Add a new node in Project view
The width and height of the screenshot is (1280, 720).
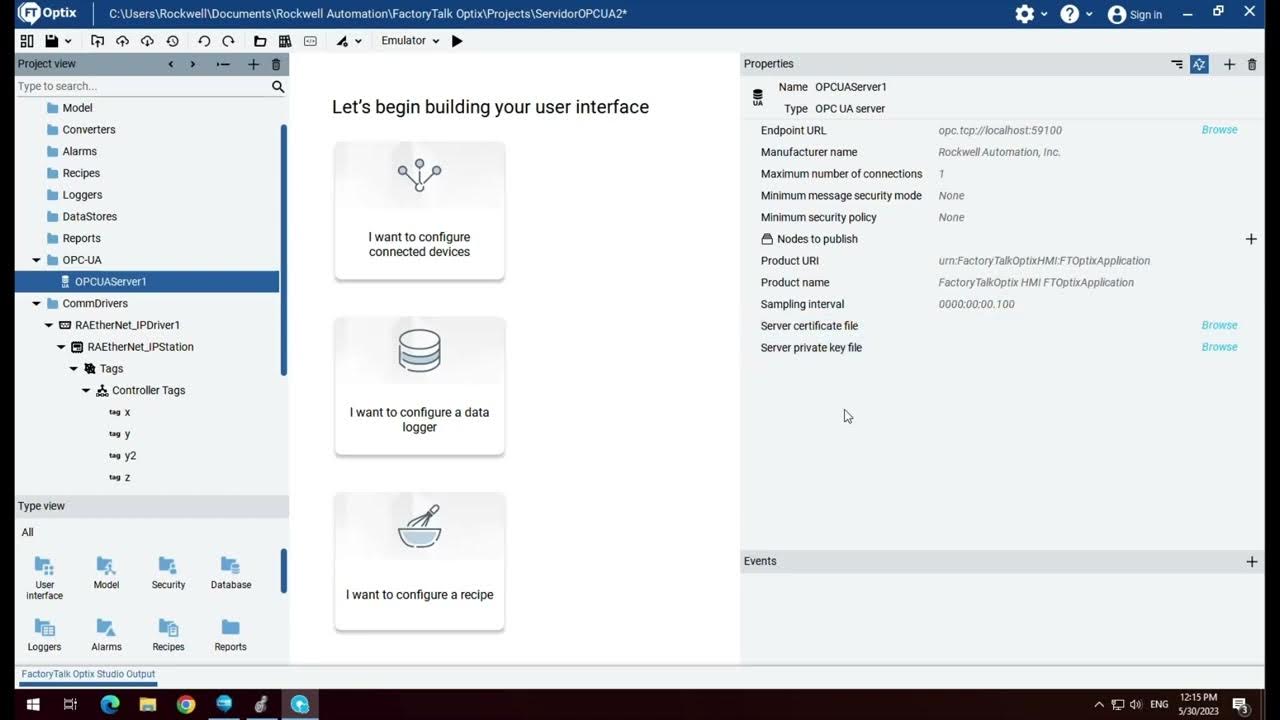coord(253,64)
